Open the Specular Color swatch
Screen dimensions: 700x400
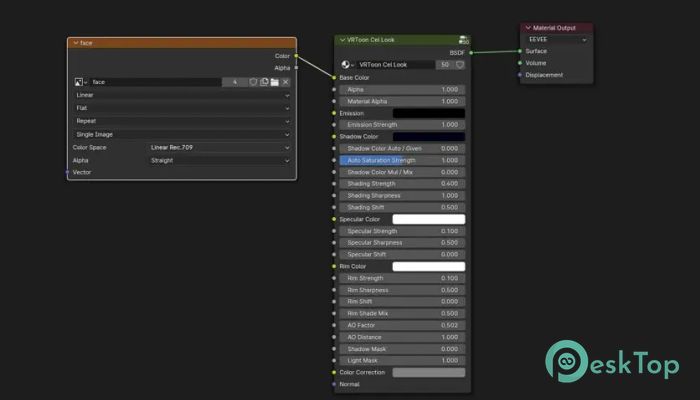point(429,219)
